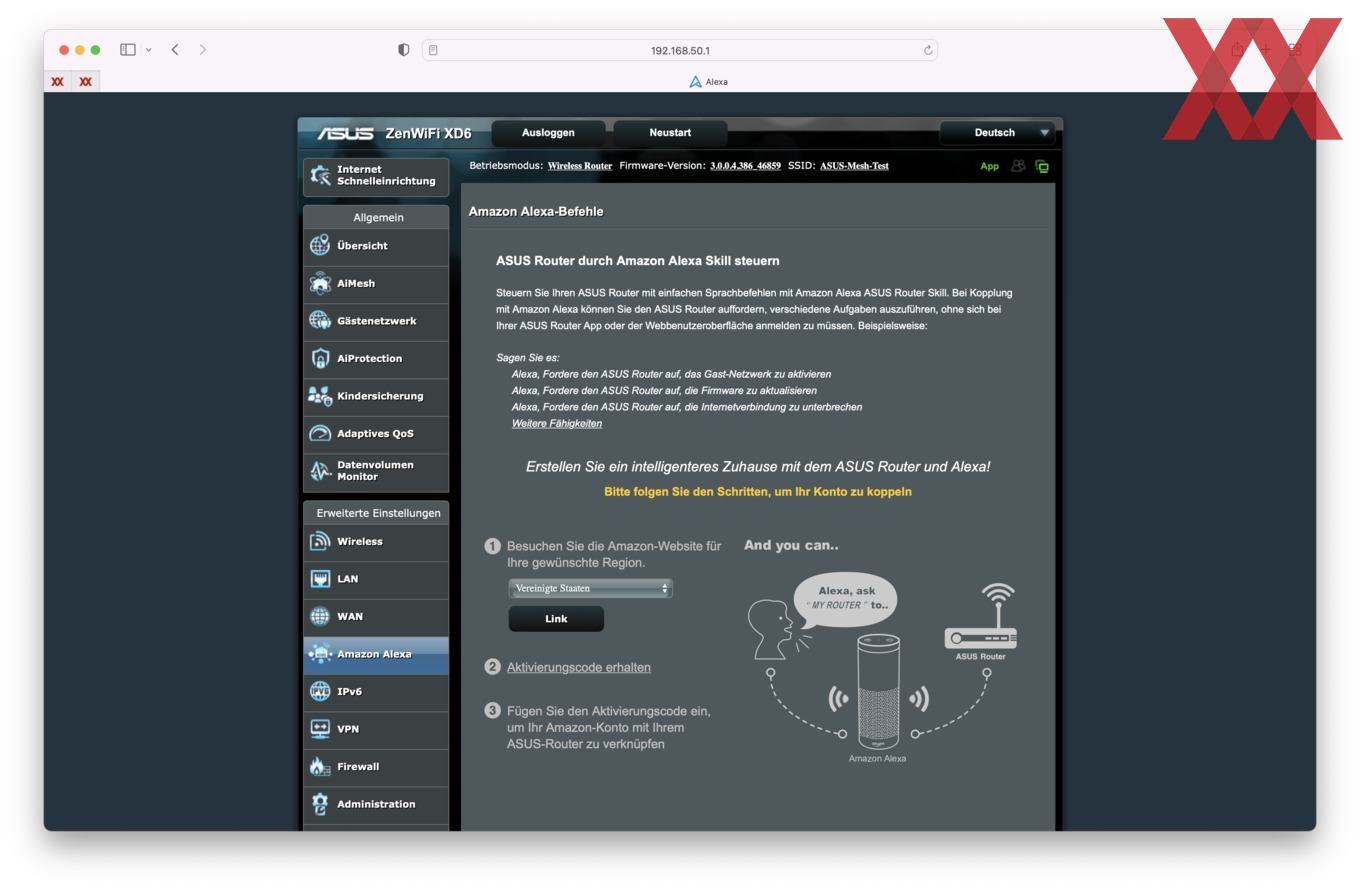Open firmware version link 3.0.0.4.386_46859
1360x889 pixels.
point(745,166)
